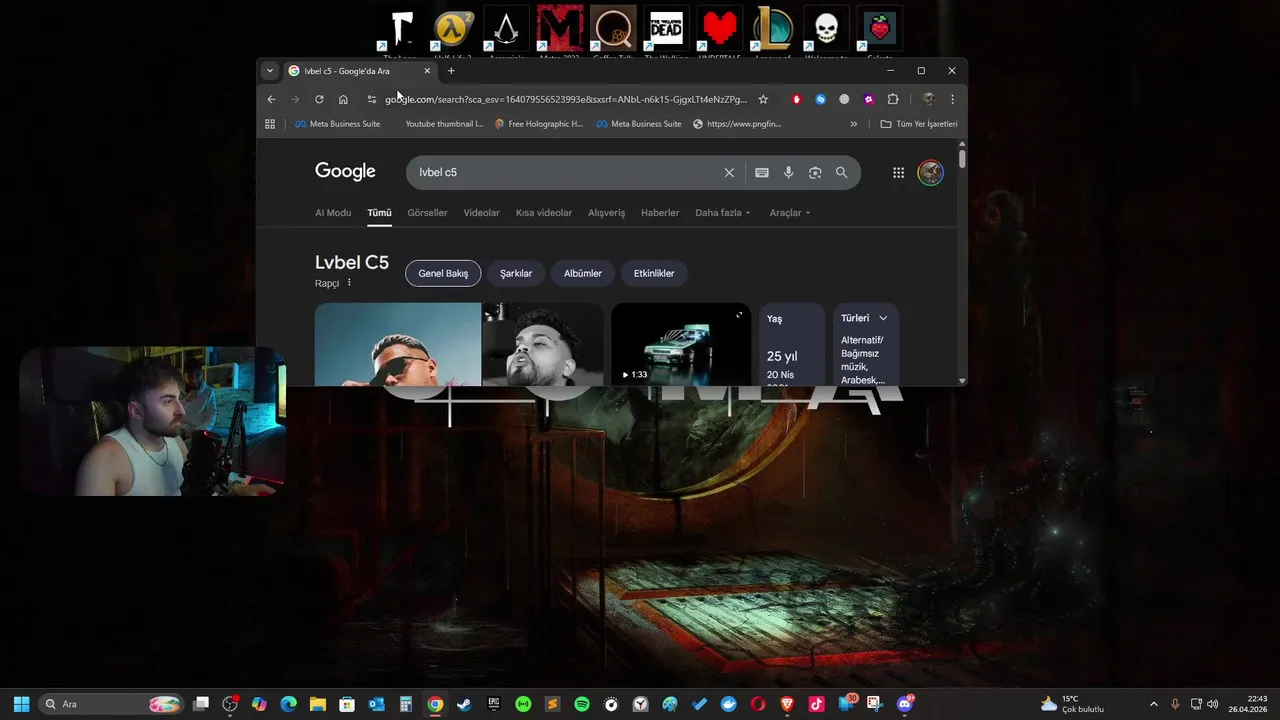Image resolution: width=1280 pixels, height=720 pixels.
Task: Select the Genel Bakış chip
Action: [443, 273]
